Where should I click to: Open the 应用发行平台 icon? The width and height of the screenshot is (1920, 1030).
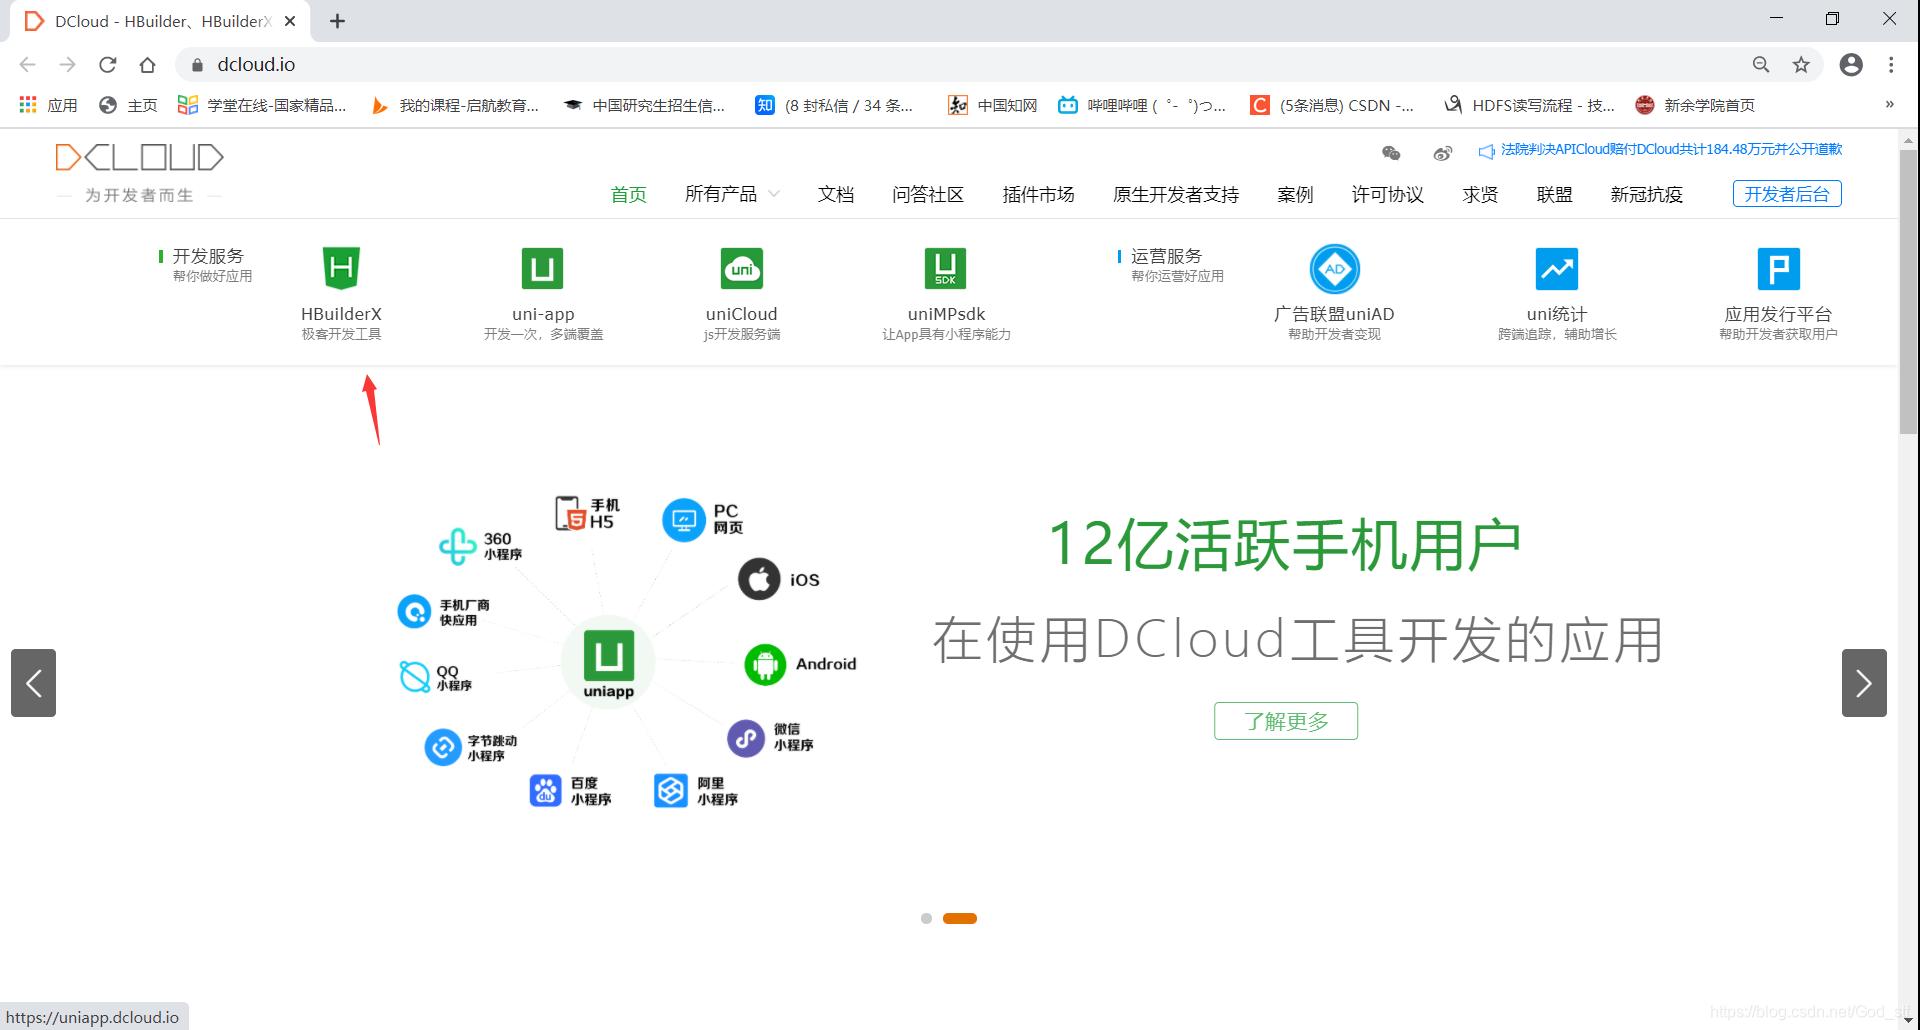tap(1778, 268)
